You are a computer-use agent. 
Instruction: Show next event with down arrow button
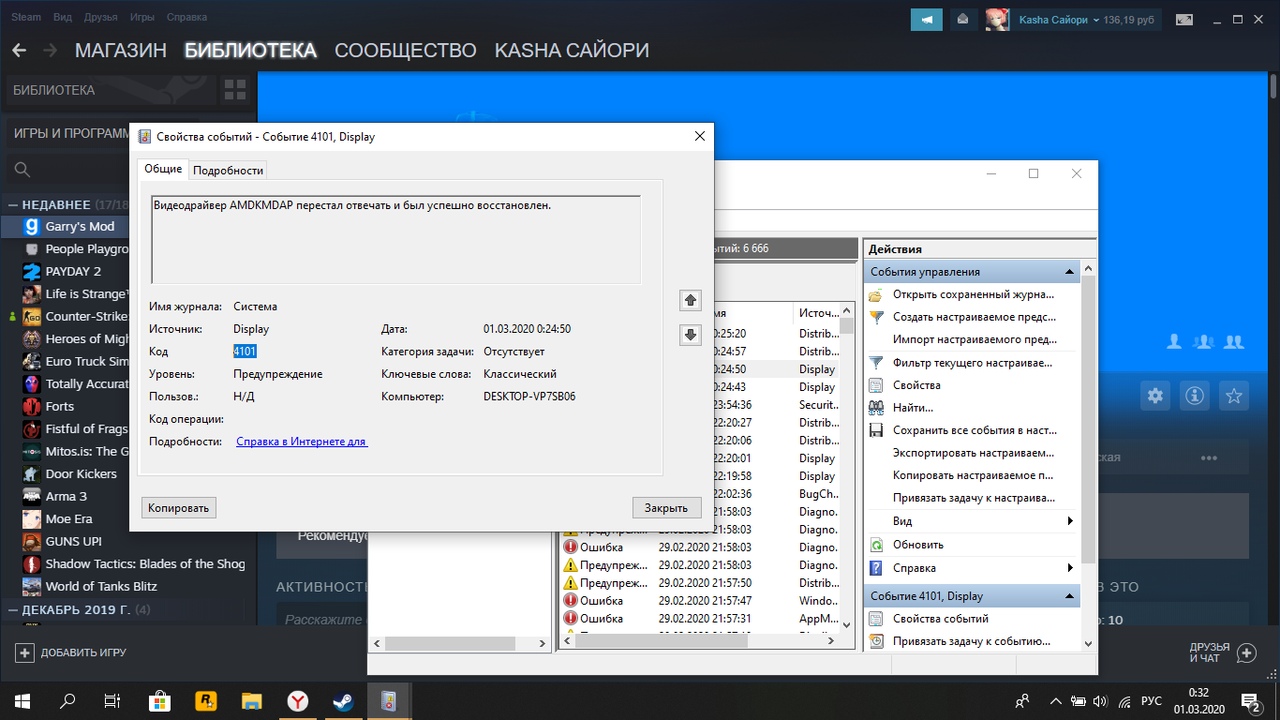pyautogui.click(x=690, y=335)
